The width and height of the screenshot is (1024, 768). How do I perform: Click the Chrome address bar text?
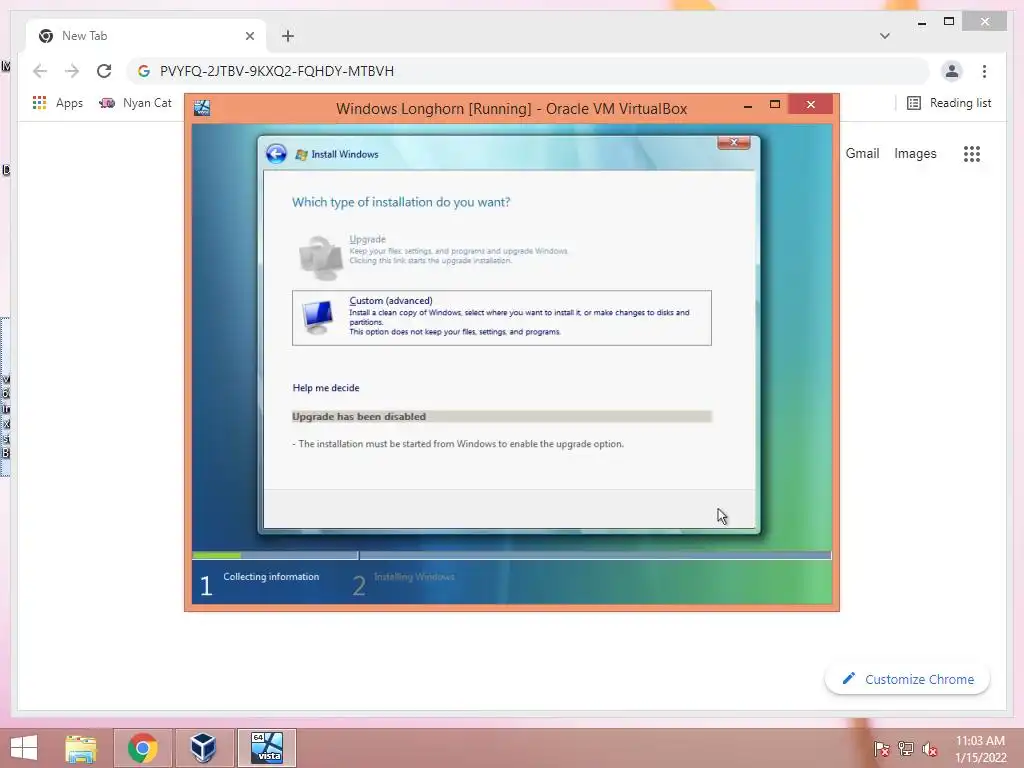pos(277,71)
